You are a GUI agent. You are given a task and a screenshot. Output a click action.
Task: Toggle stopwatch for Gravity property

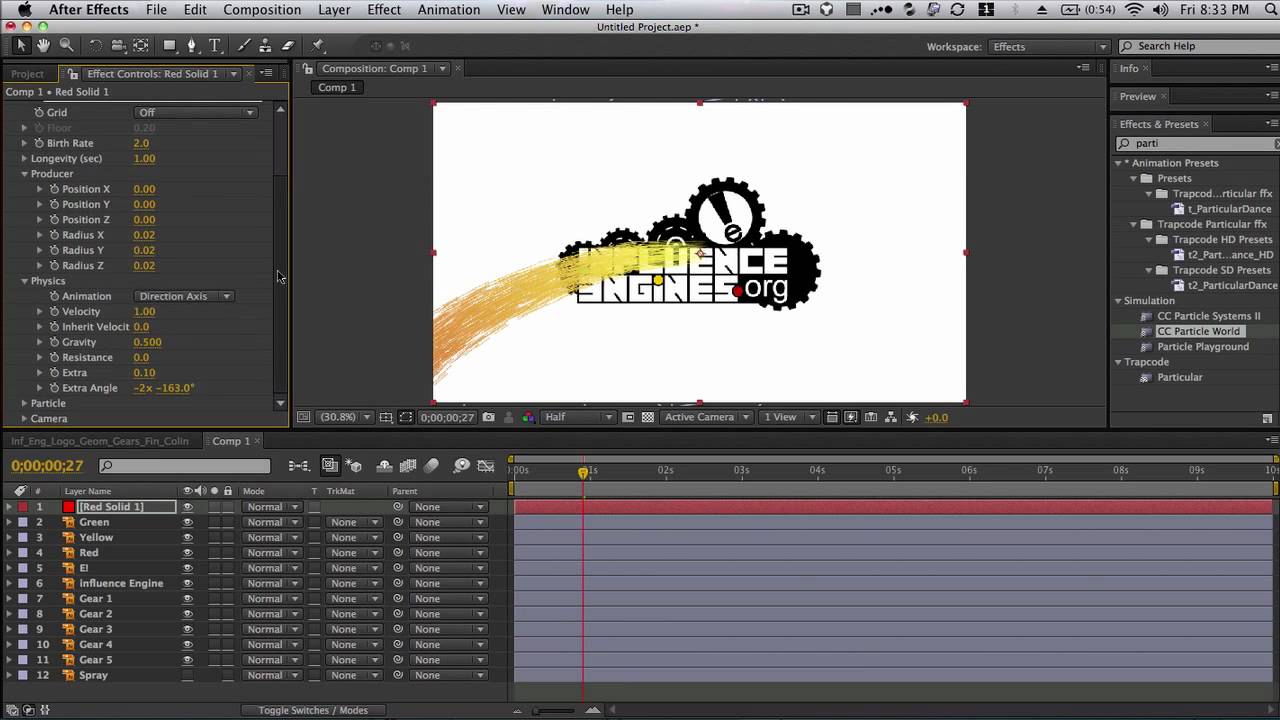click(54, 342)
